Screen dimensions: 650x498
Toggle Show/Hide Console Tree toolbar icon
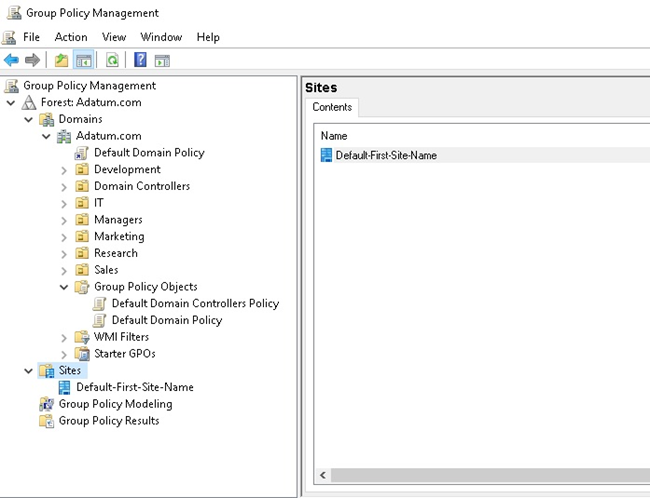click(x=83, y=61)
